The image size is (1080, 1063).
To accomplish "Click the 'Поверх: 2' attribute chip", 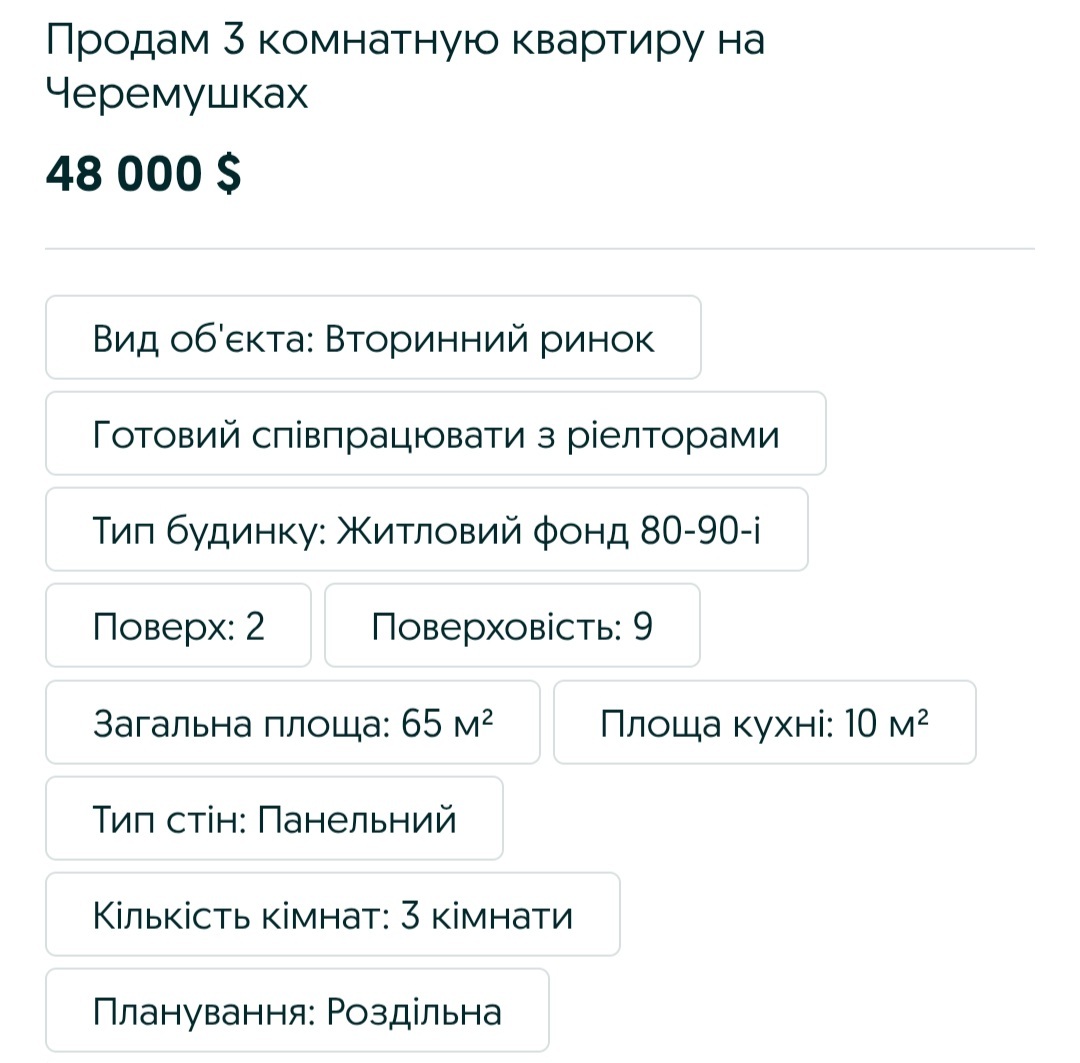I will click(x=178, y=624).
